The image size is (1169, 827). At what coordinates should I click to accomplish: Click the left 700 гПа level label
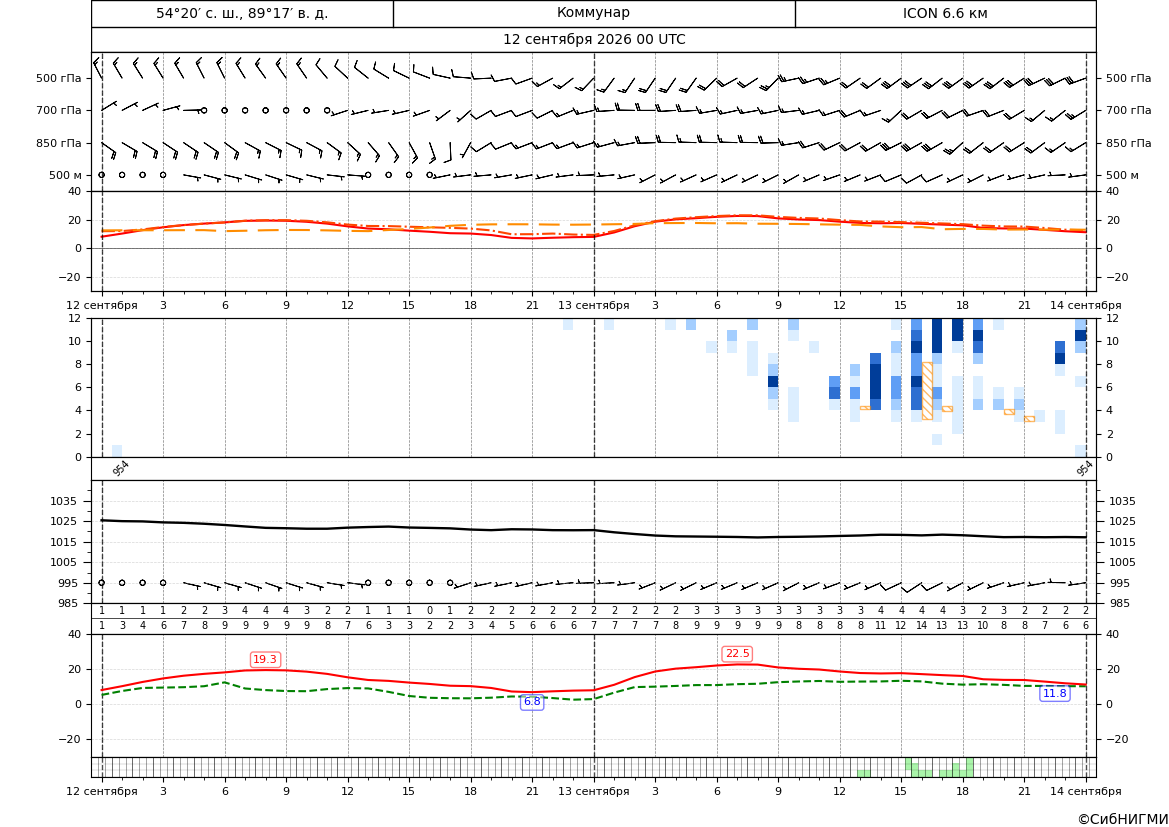pyautogui.click(x=59, y=110)
